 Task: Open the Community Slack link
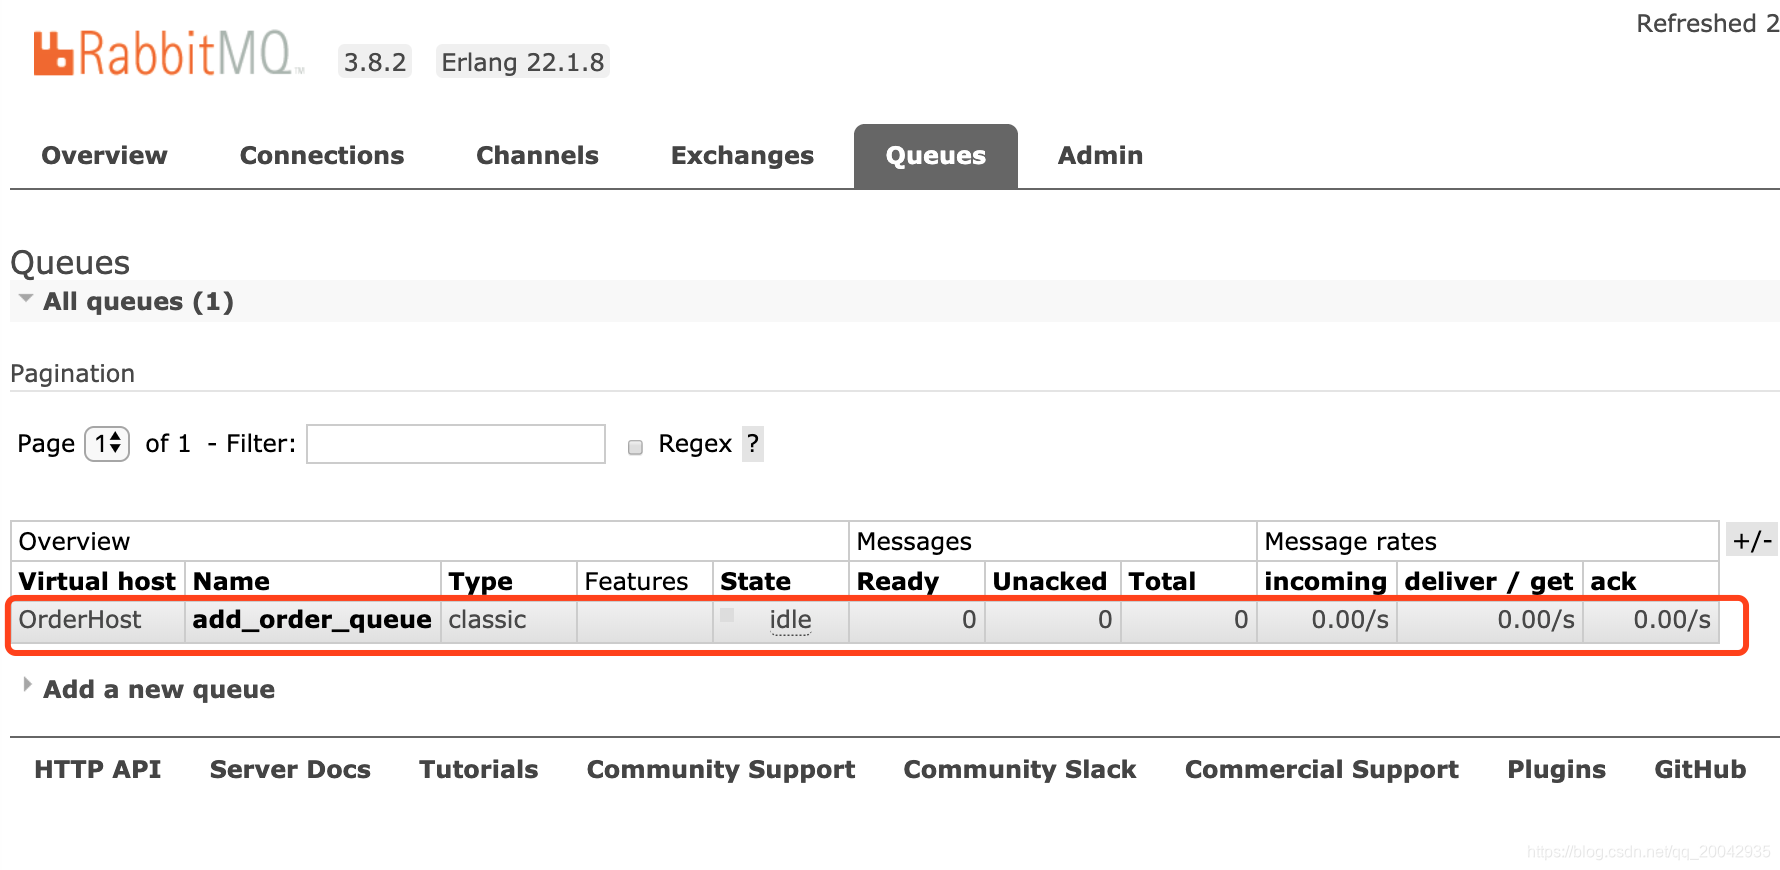tap(1020, 770)
